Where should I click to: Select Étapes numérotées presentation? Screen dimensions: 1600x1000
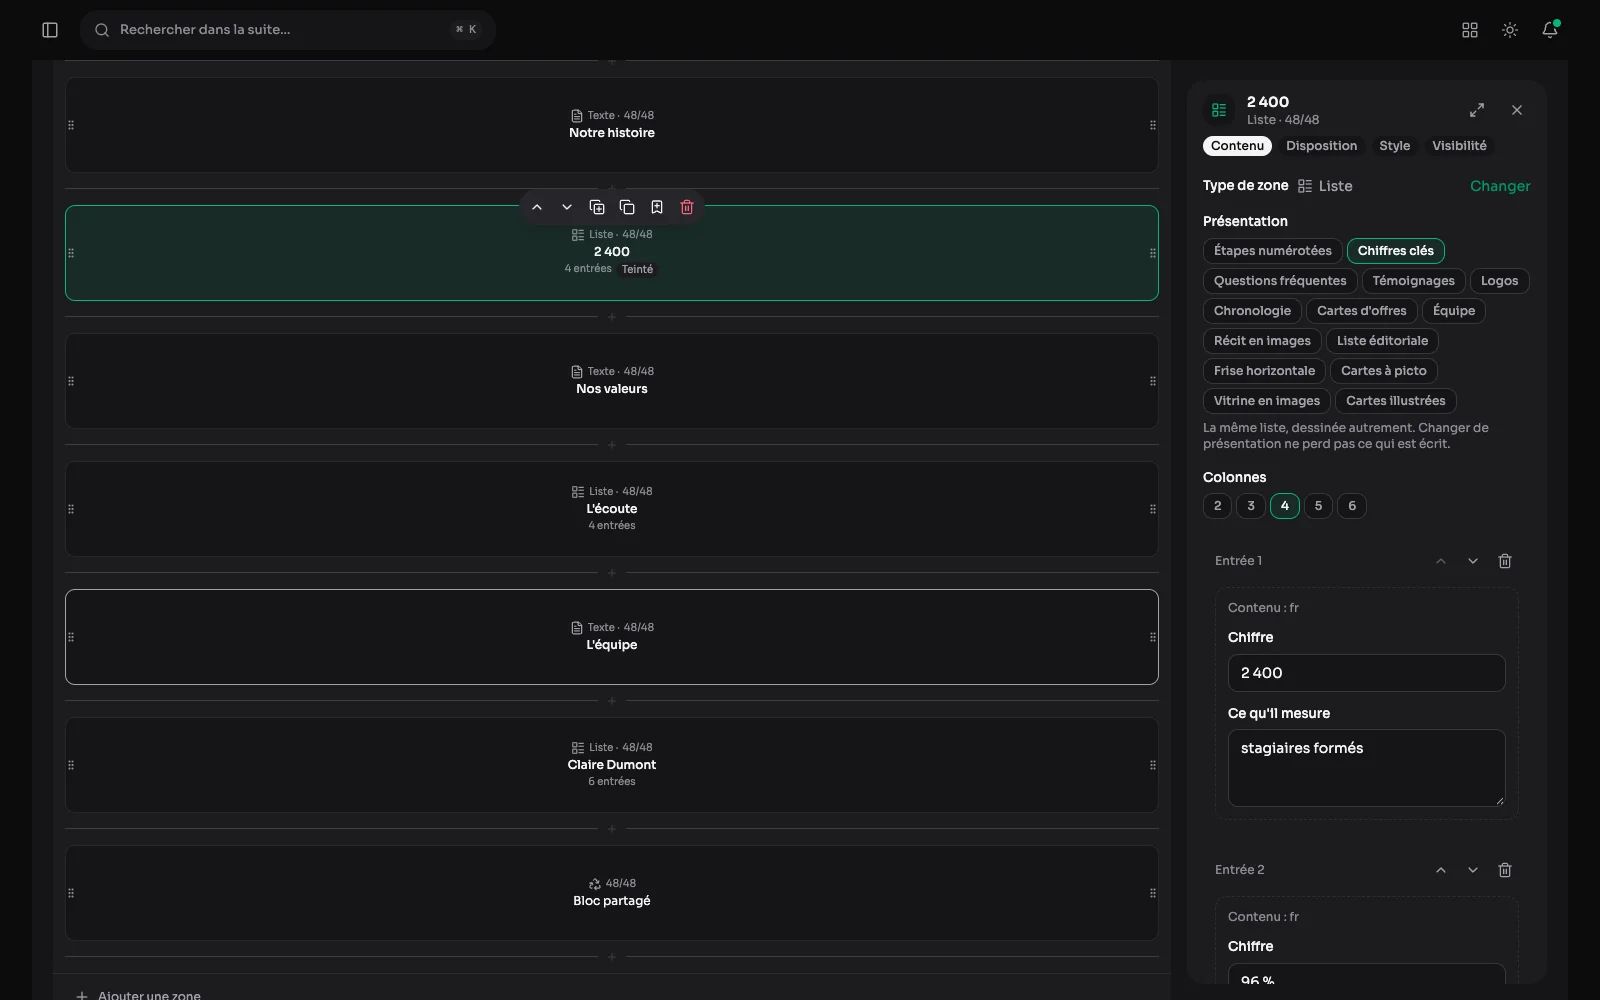click(x=1272, y=251)
